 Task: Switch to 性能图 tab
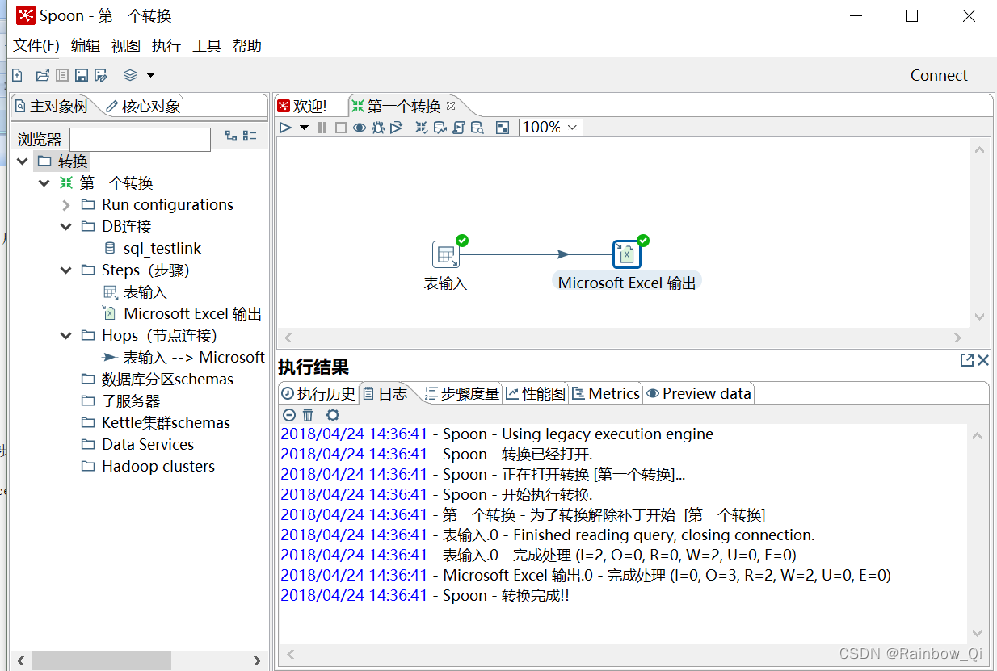point(536,394)
